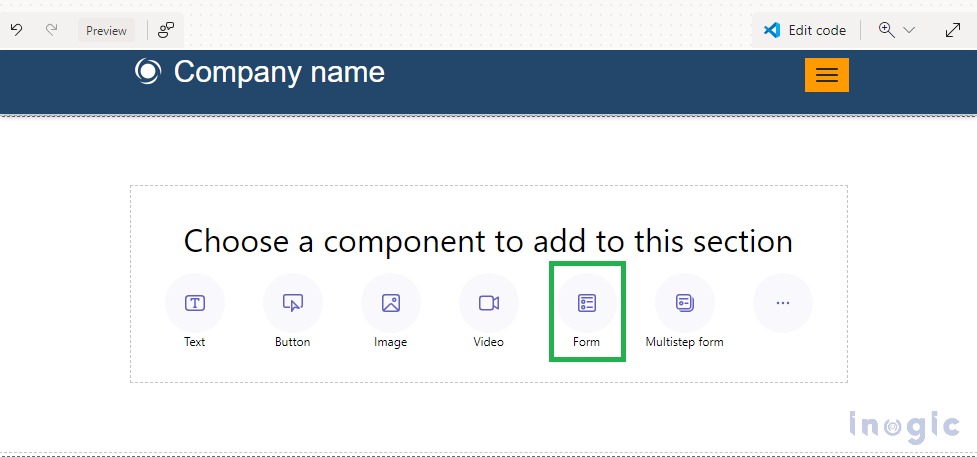
Task: Click the expand to full view arrows
Action: point(953,30)
